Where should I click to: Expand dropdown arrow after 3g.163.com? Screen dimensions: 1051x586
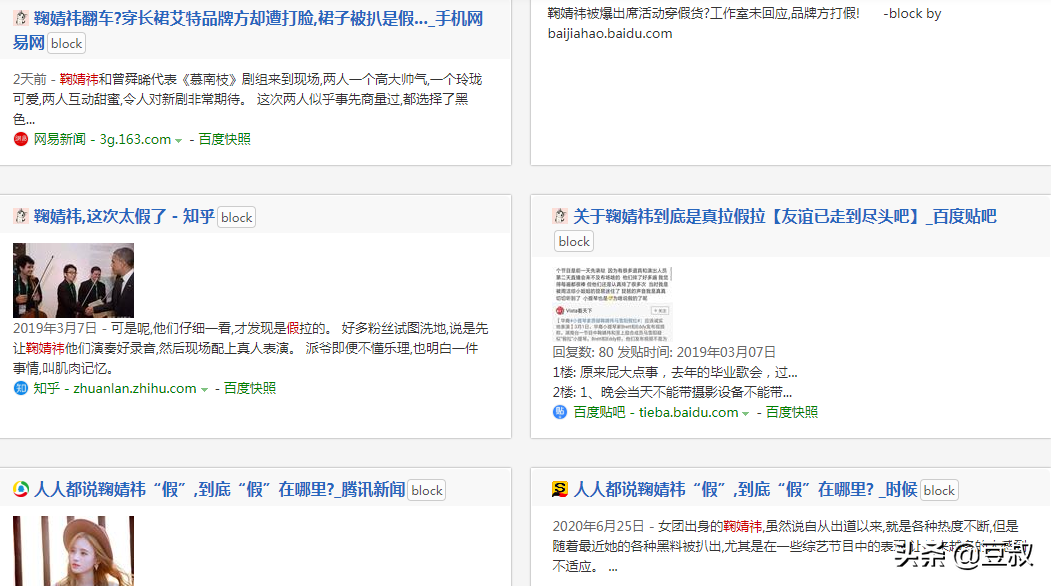pos(178,141)
